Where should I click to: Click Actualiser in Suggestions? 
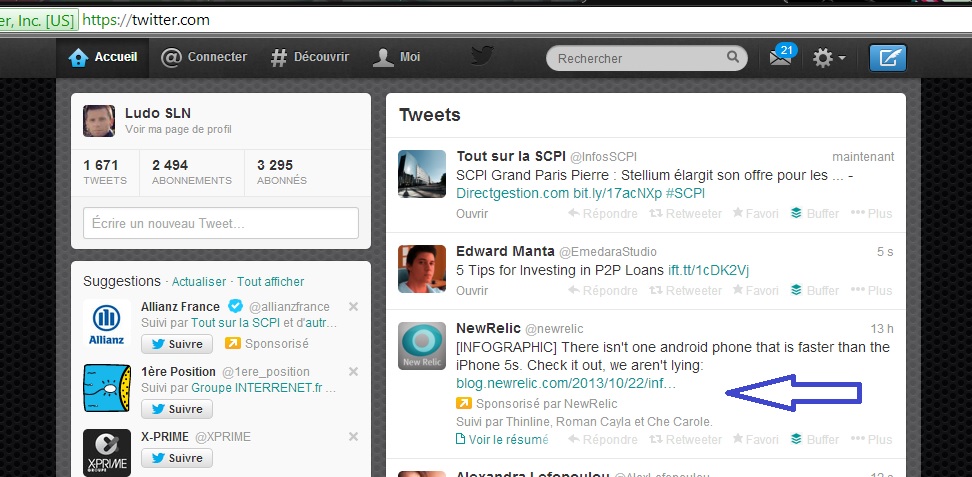click(x=199, y=282)
